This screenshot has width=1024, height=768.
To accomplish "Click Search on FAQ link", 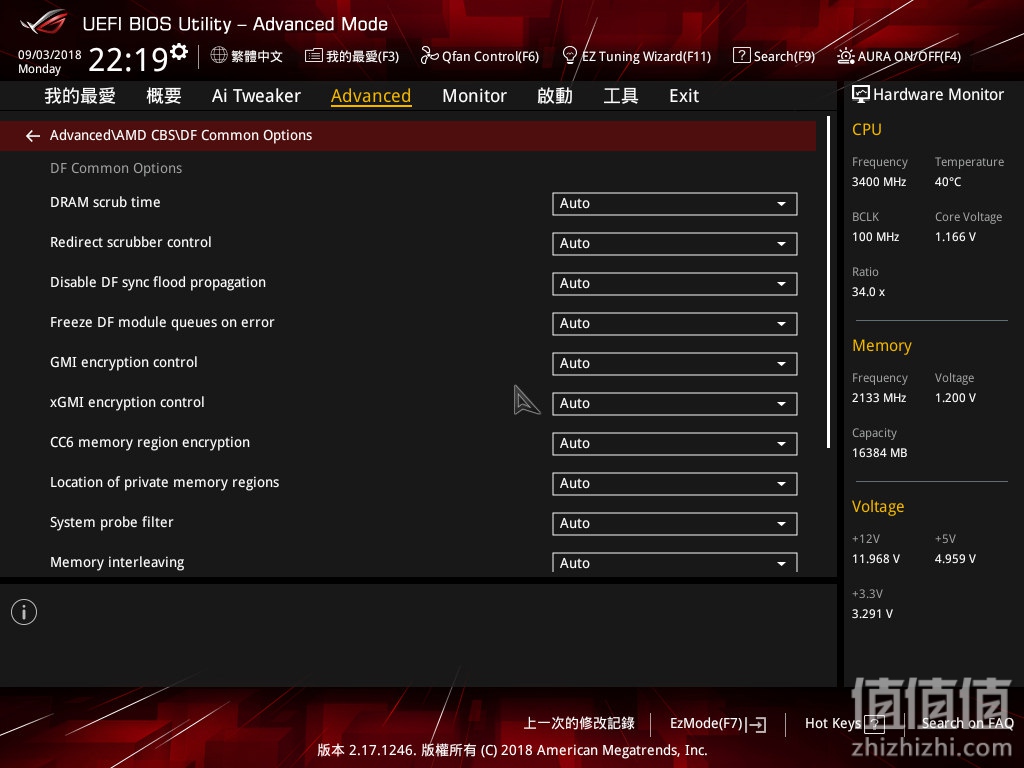I will pos(967,724).
